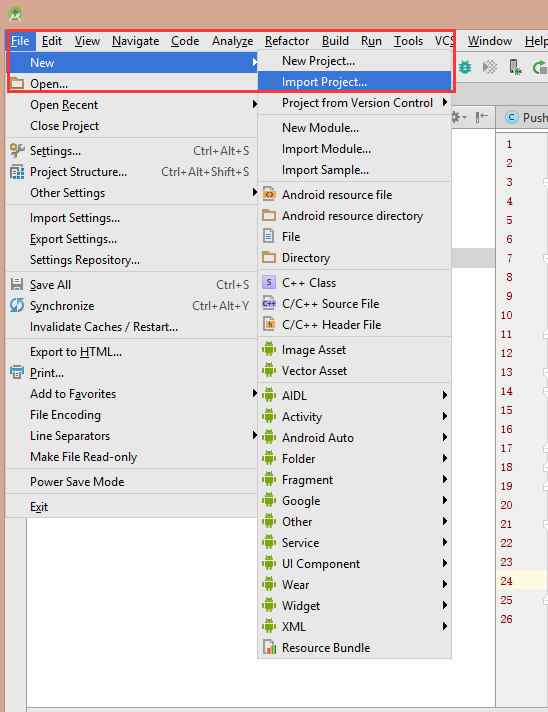The image size is (548, 712).
Task: Click the Android resource directory folder icon
Action: coord(269,215)
